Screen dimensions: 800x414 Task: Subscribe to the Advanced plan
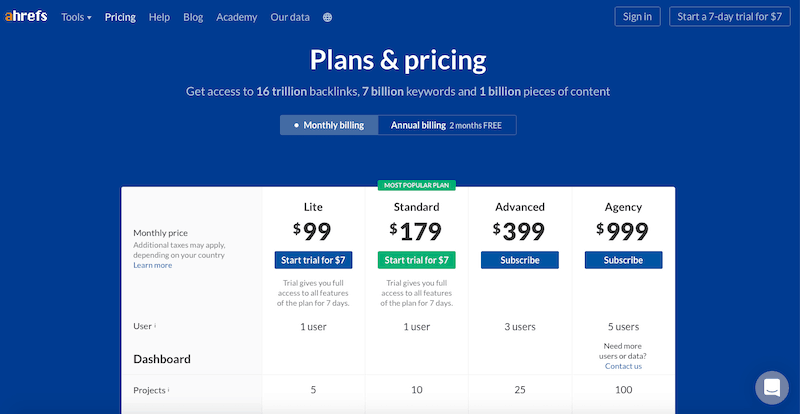(519, 260)
